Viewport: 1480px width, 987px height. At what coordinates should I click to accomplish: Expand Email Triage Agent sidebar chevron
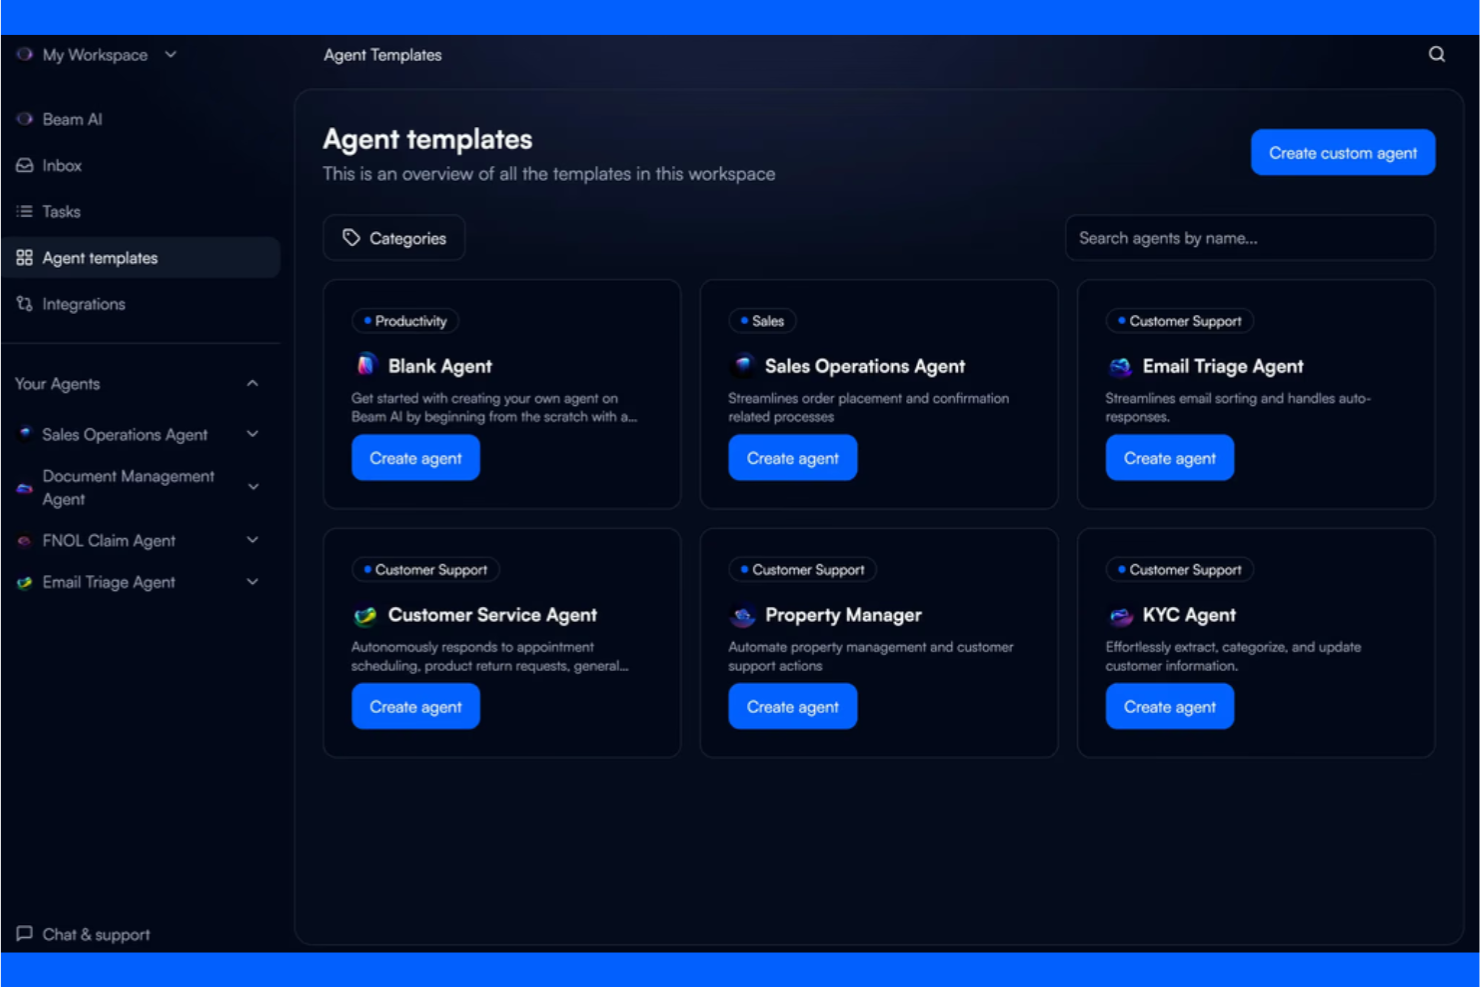252,582
